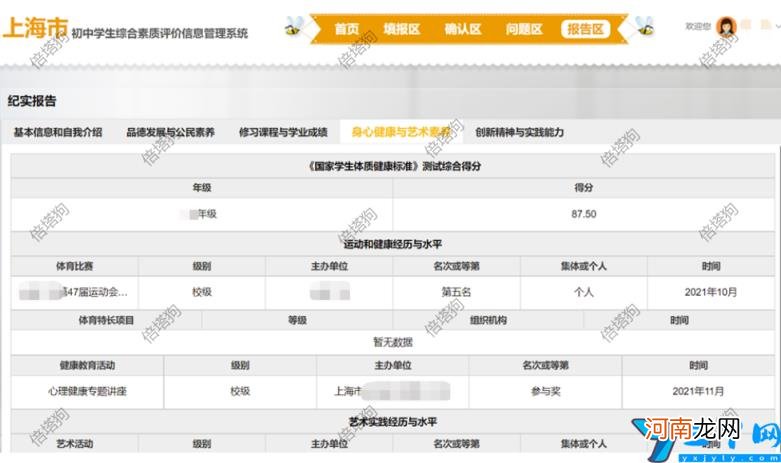
Task: Click the 心理健康专题讲座 entry
Action: pyautogui.click(x=87, y=391)
